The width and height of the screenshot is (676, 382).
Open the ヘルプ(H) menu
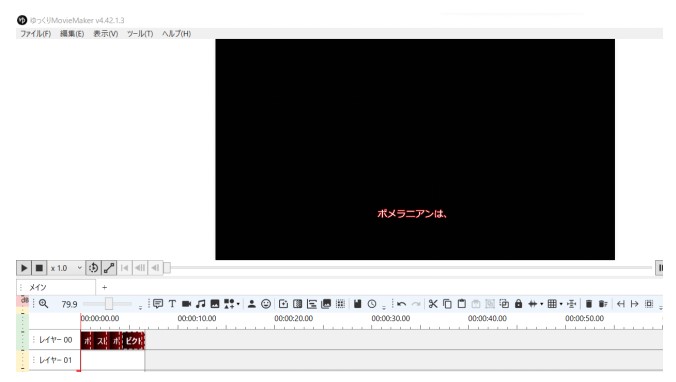point(176,34)
